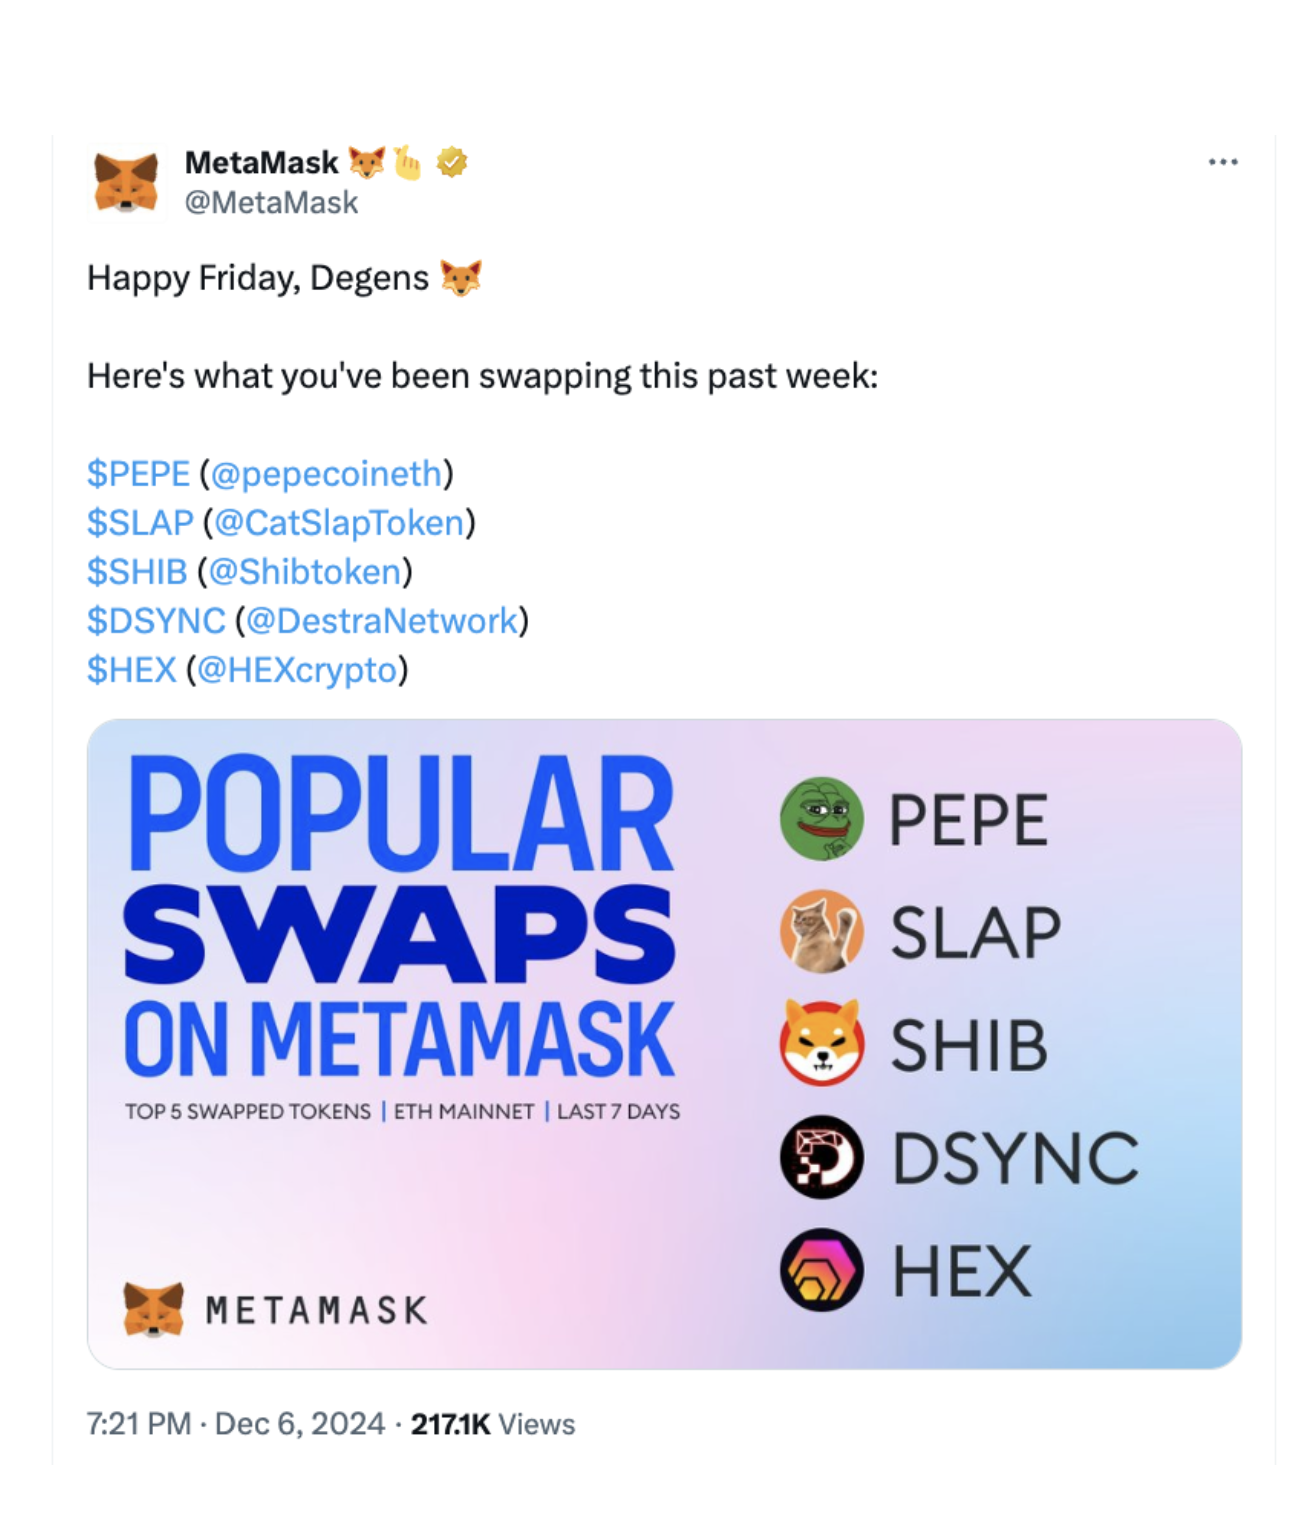Click the @MetaMask handle under the name

pos(271,203)
